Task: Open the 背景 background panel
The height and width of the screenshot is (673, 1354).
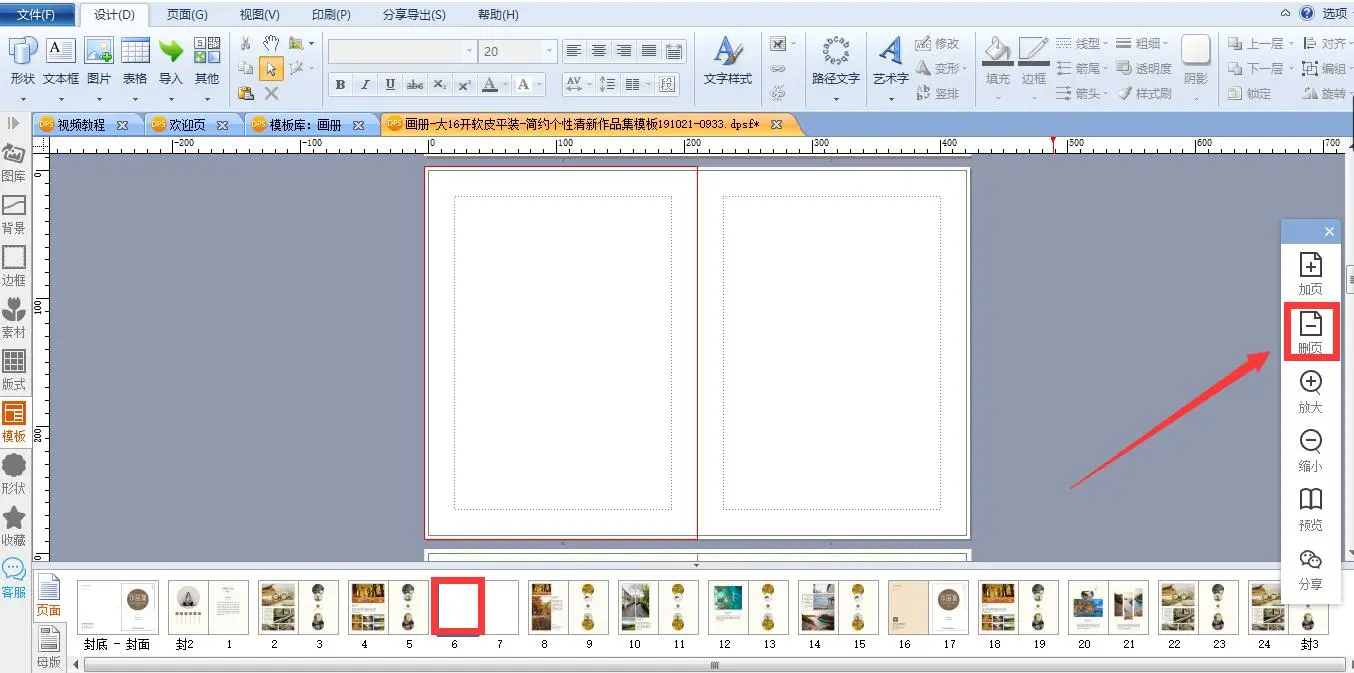Action: [x=14, y=215]
